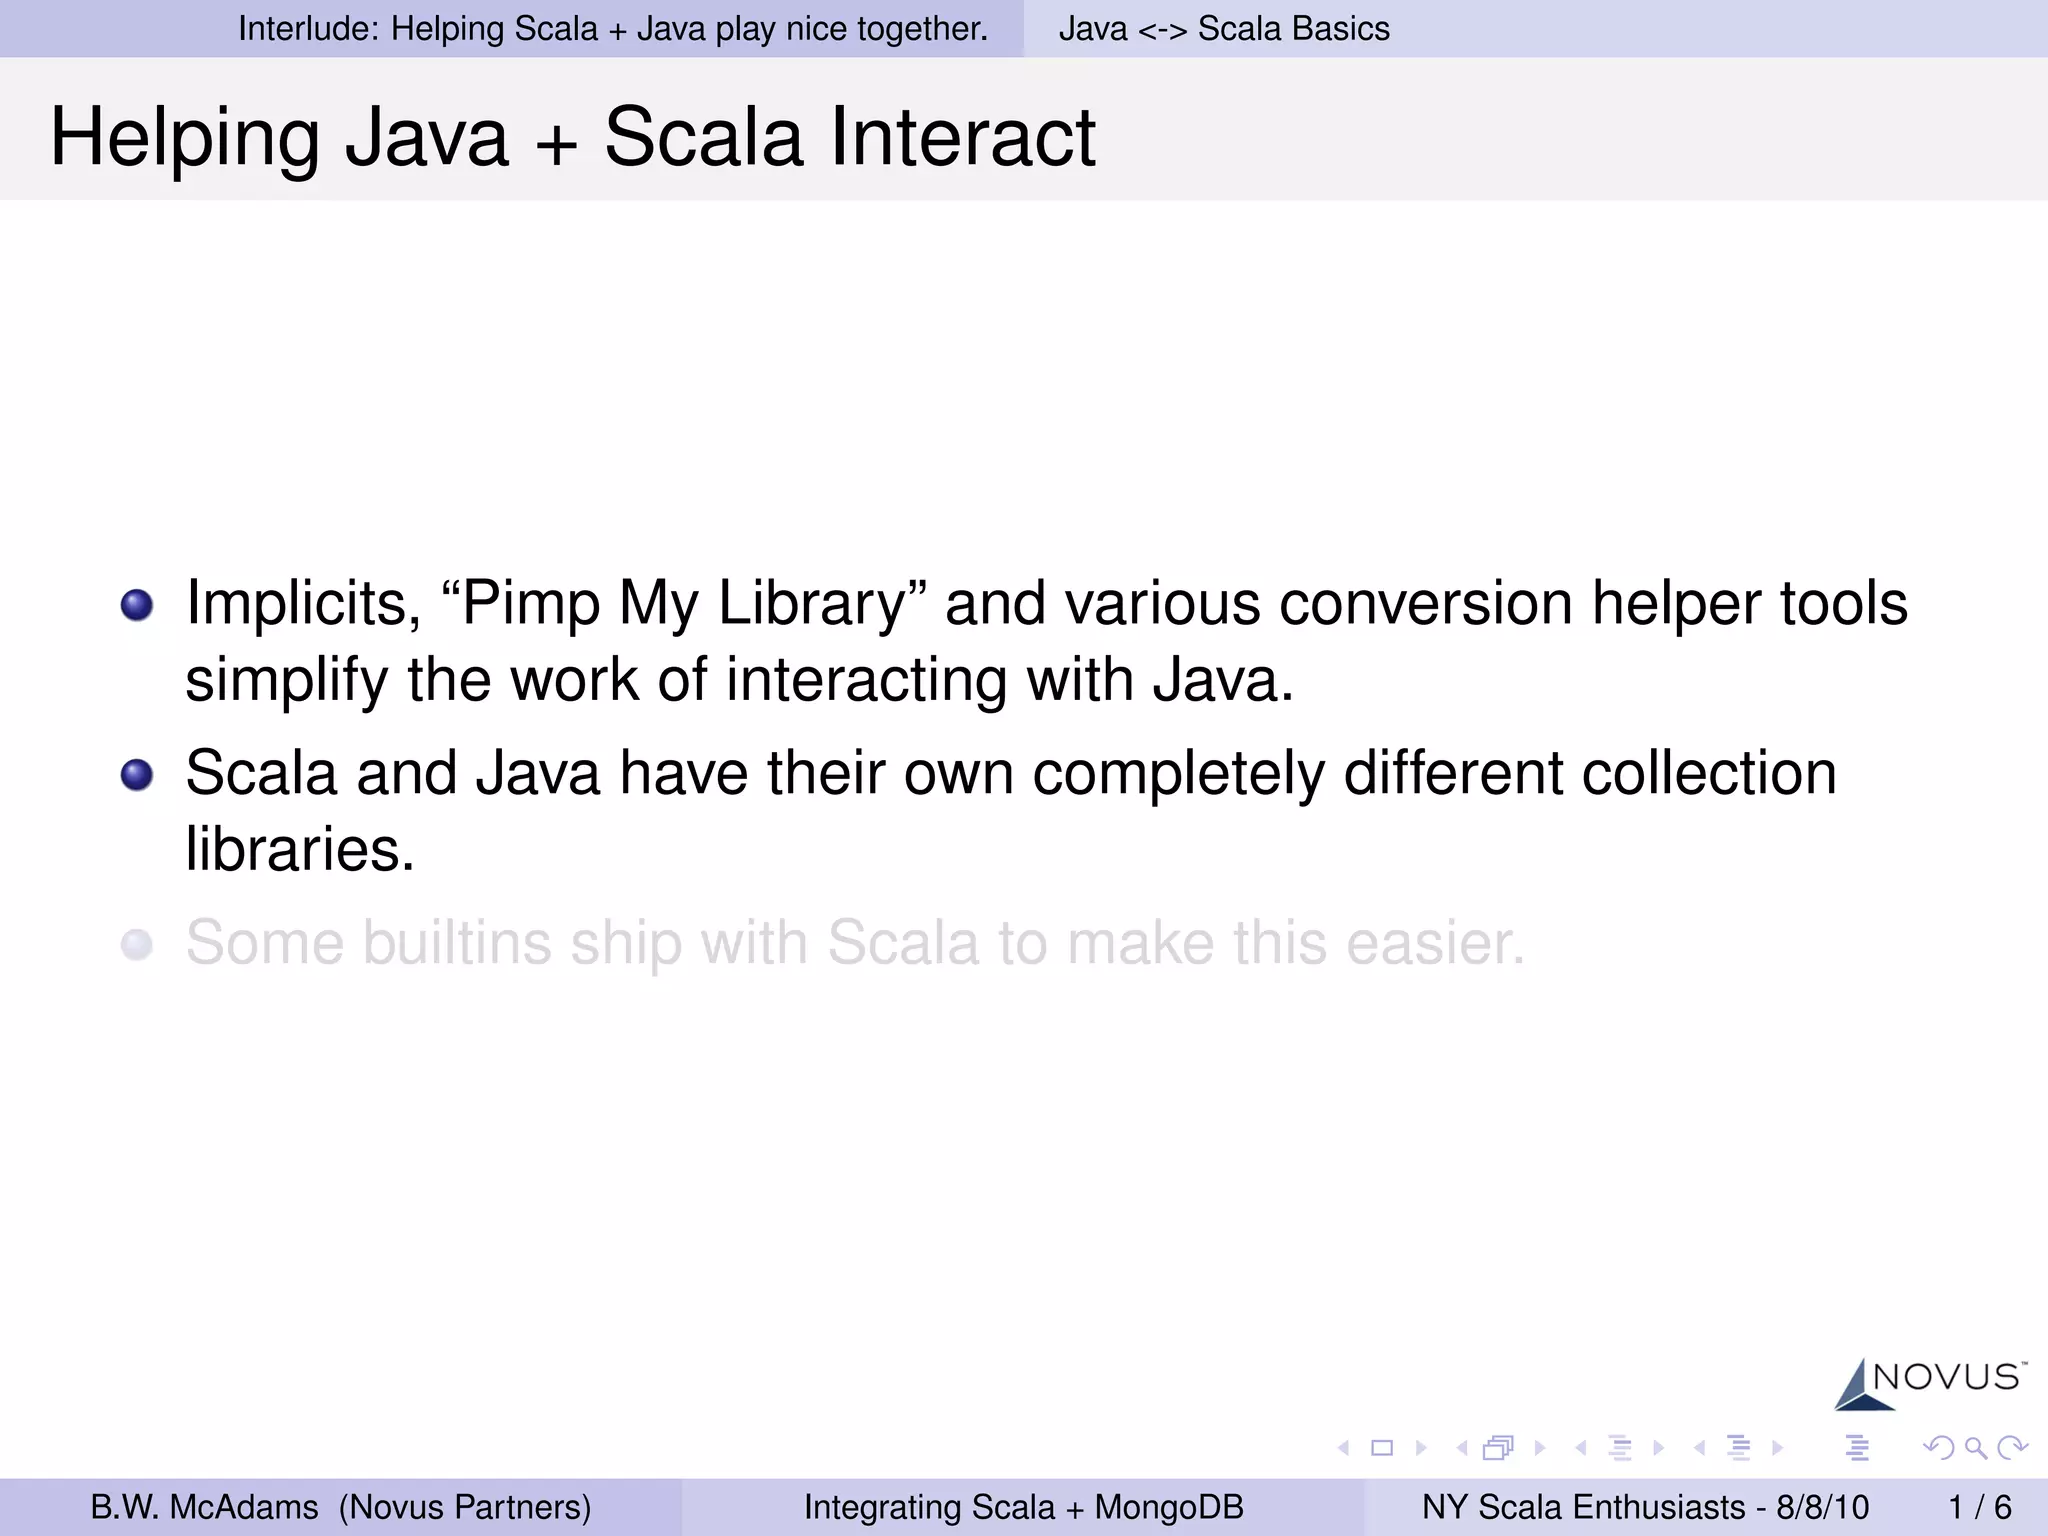Viewport: 2048px width, 1536px height.
Task: Click the faded 'Some builtins ship' bullet
Action: point(855,943)
